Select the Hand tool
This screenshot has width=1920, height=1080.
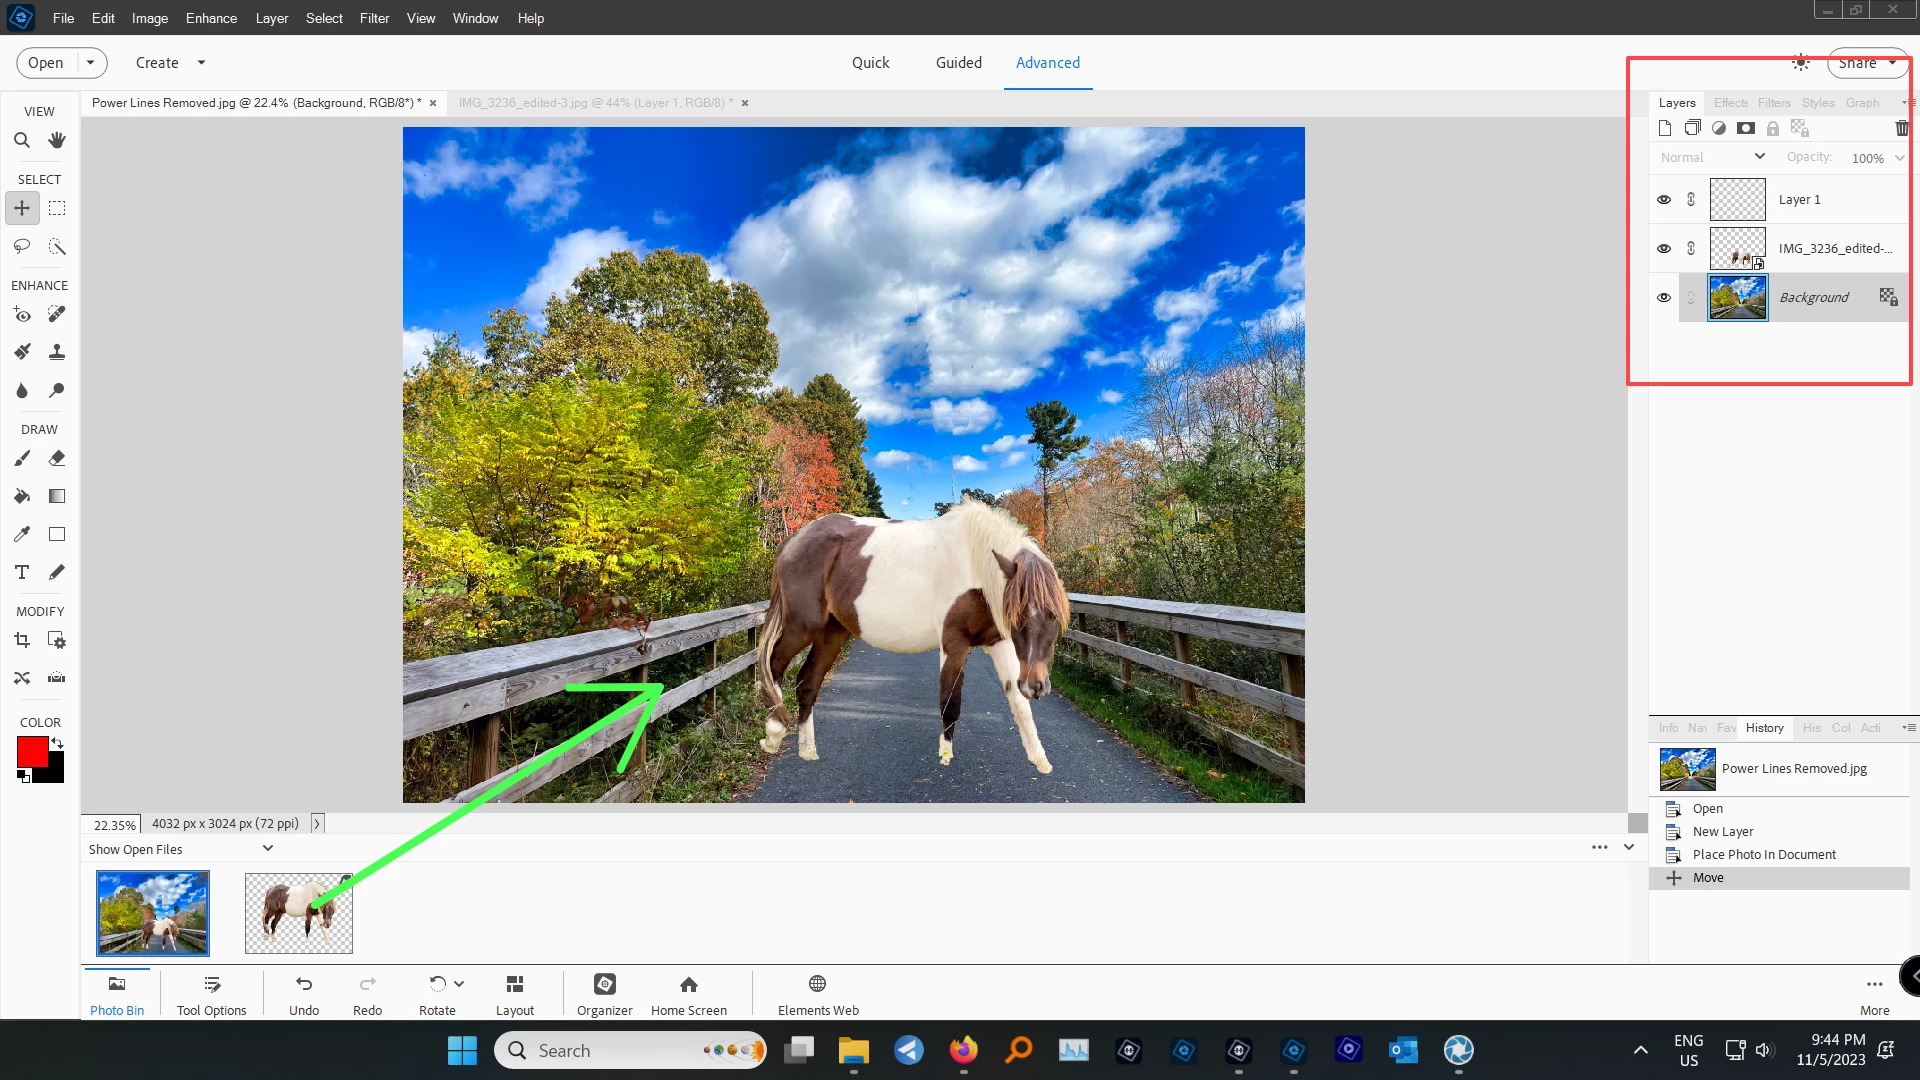pos(57,141)
